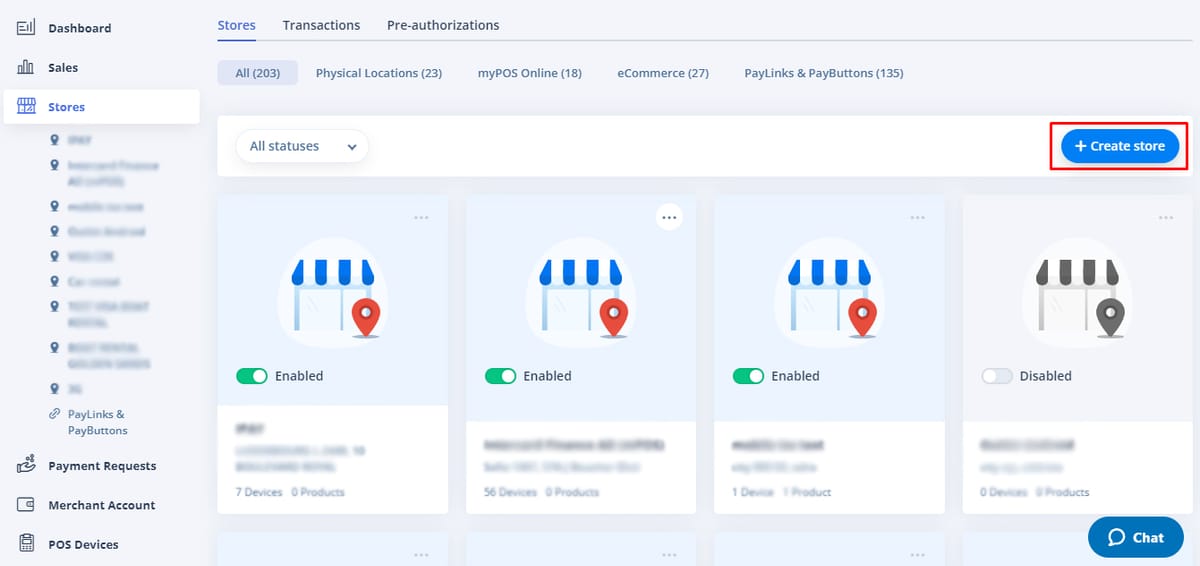The image size is (1200, 566).
Task: Click the Payment Requests hand icon
Action: coord(26,465)
